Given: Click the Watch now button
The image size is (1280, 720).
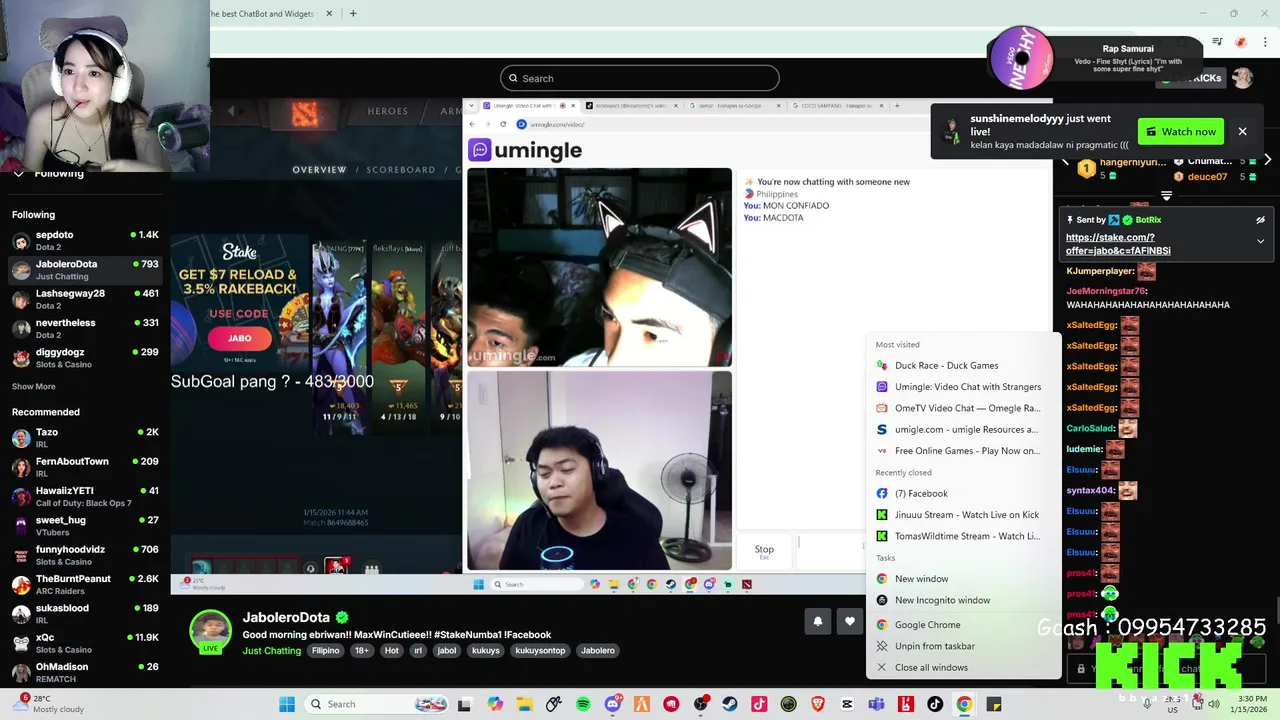Looking at the screenshot, I should pos(1181,131).
